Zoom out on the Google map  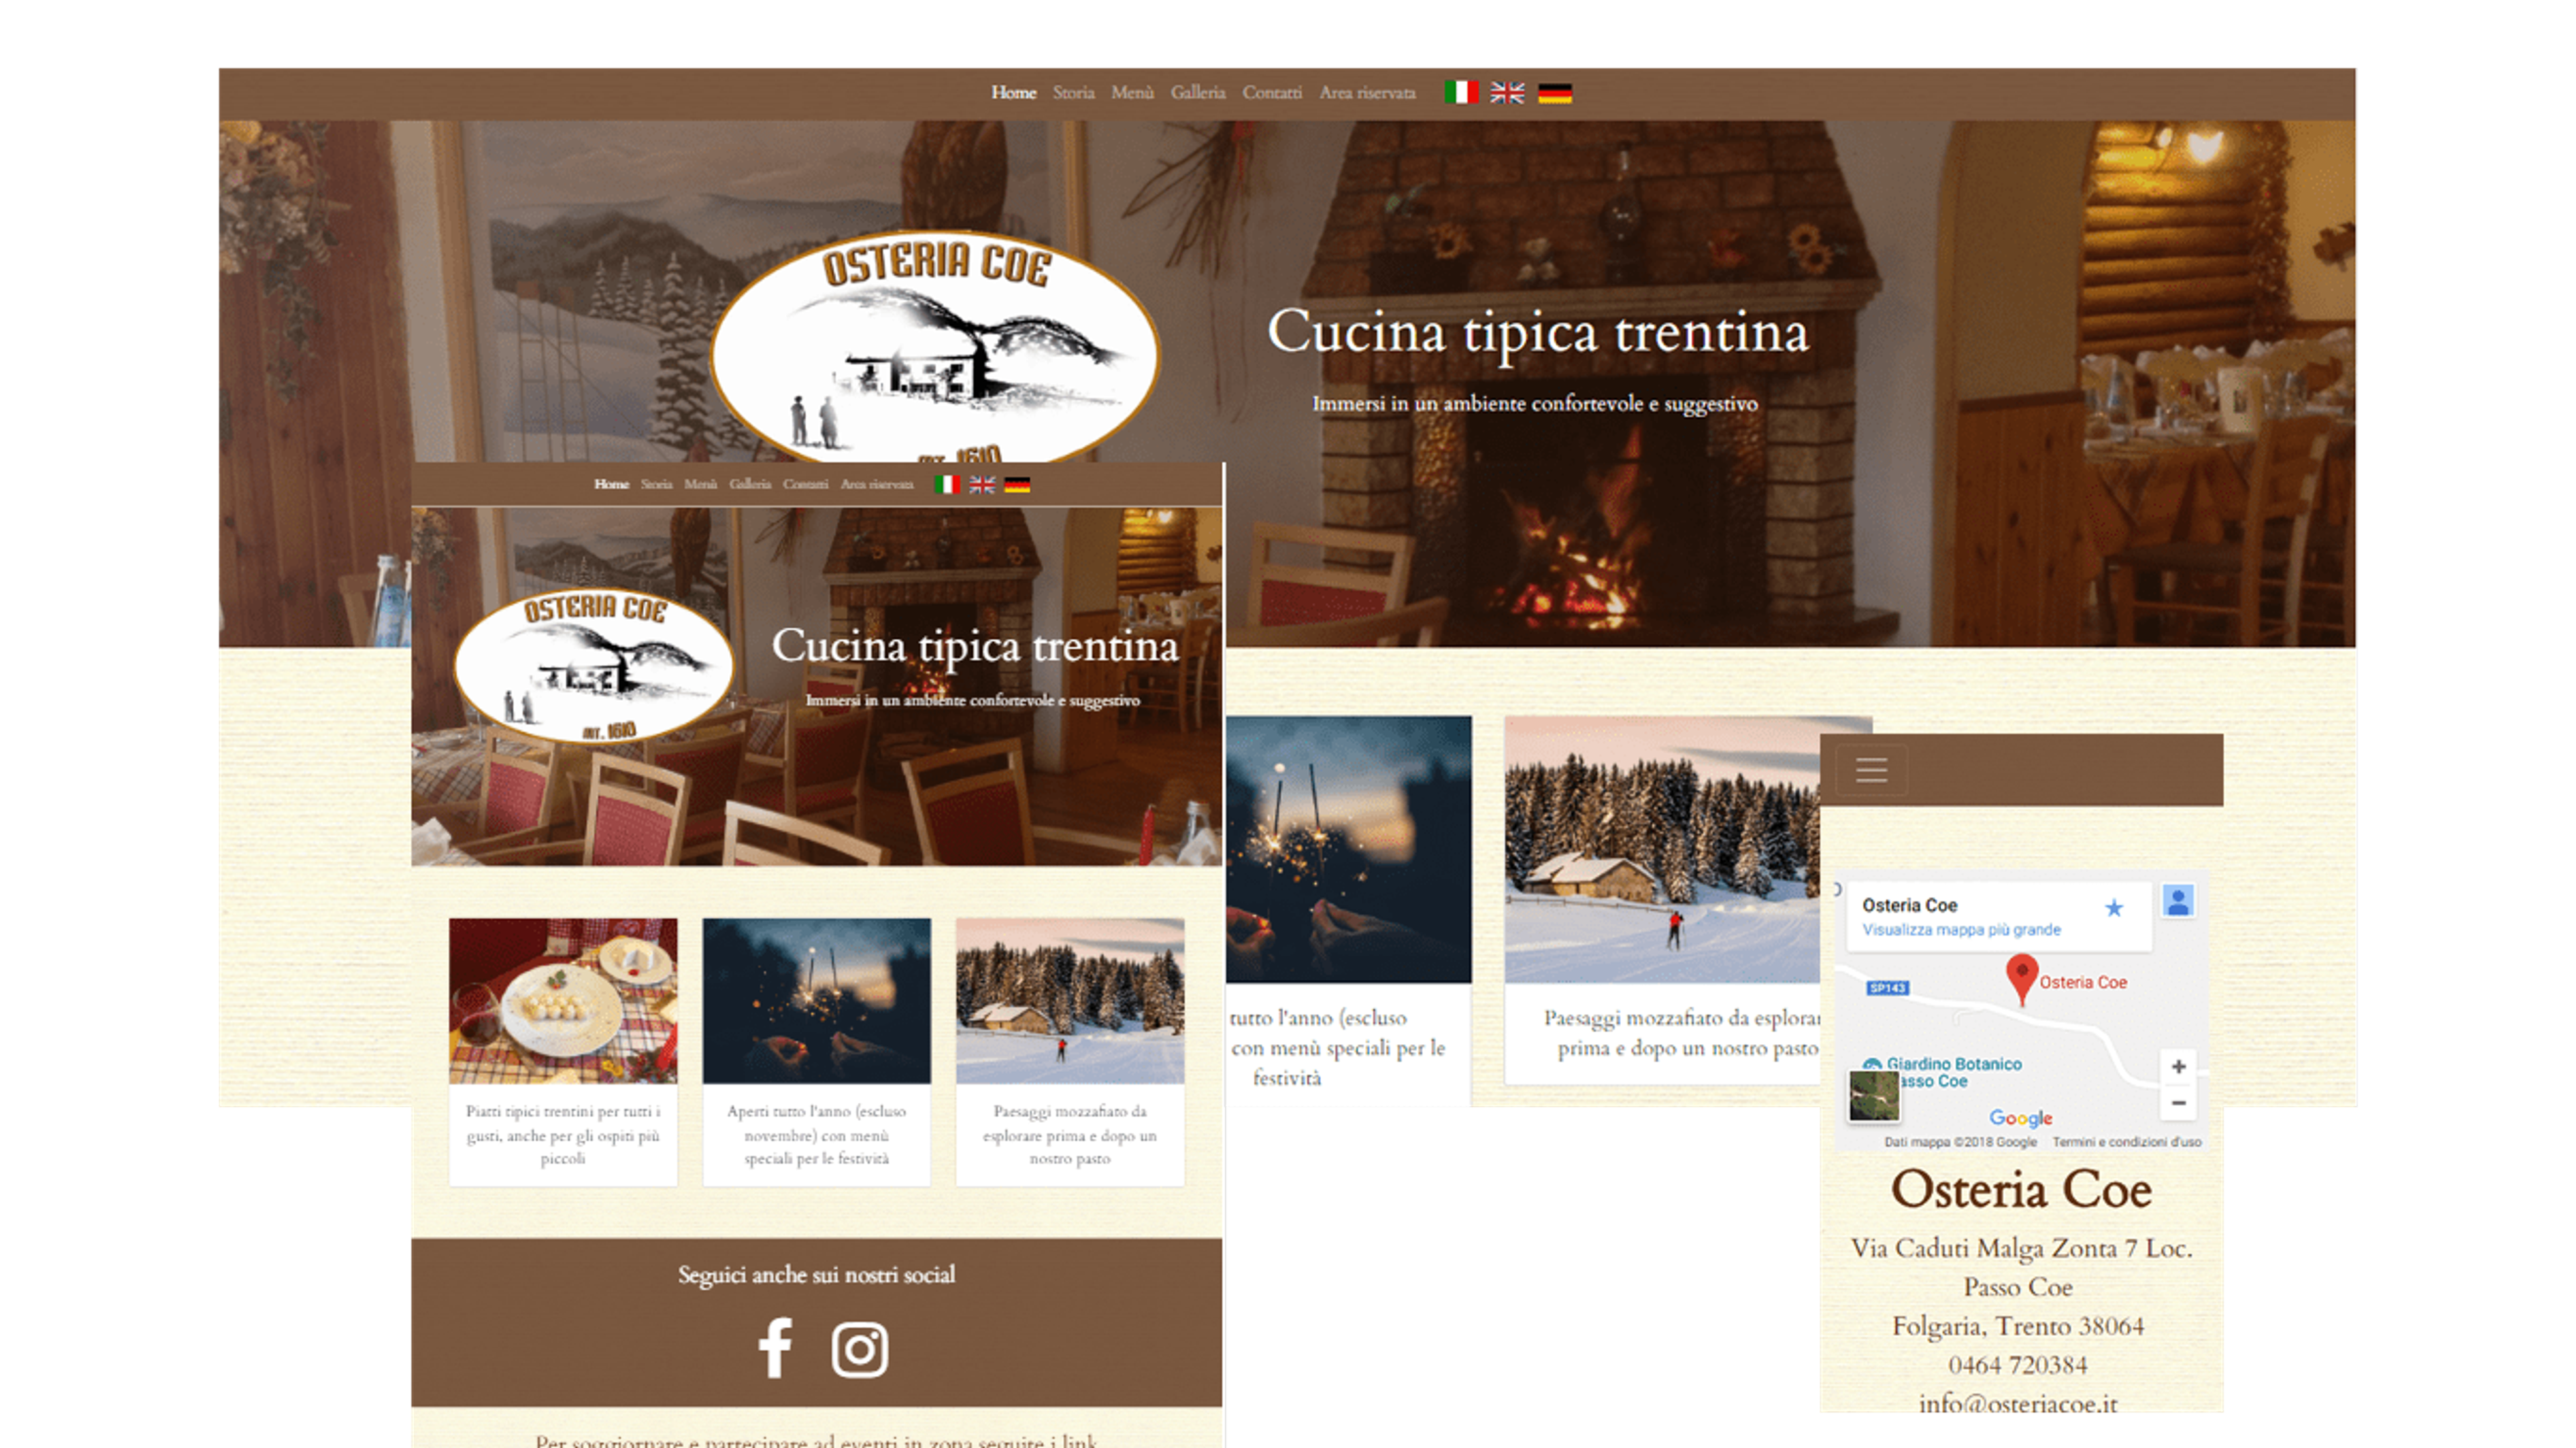(x=2178, y=1103)
